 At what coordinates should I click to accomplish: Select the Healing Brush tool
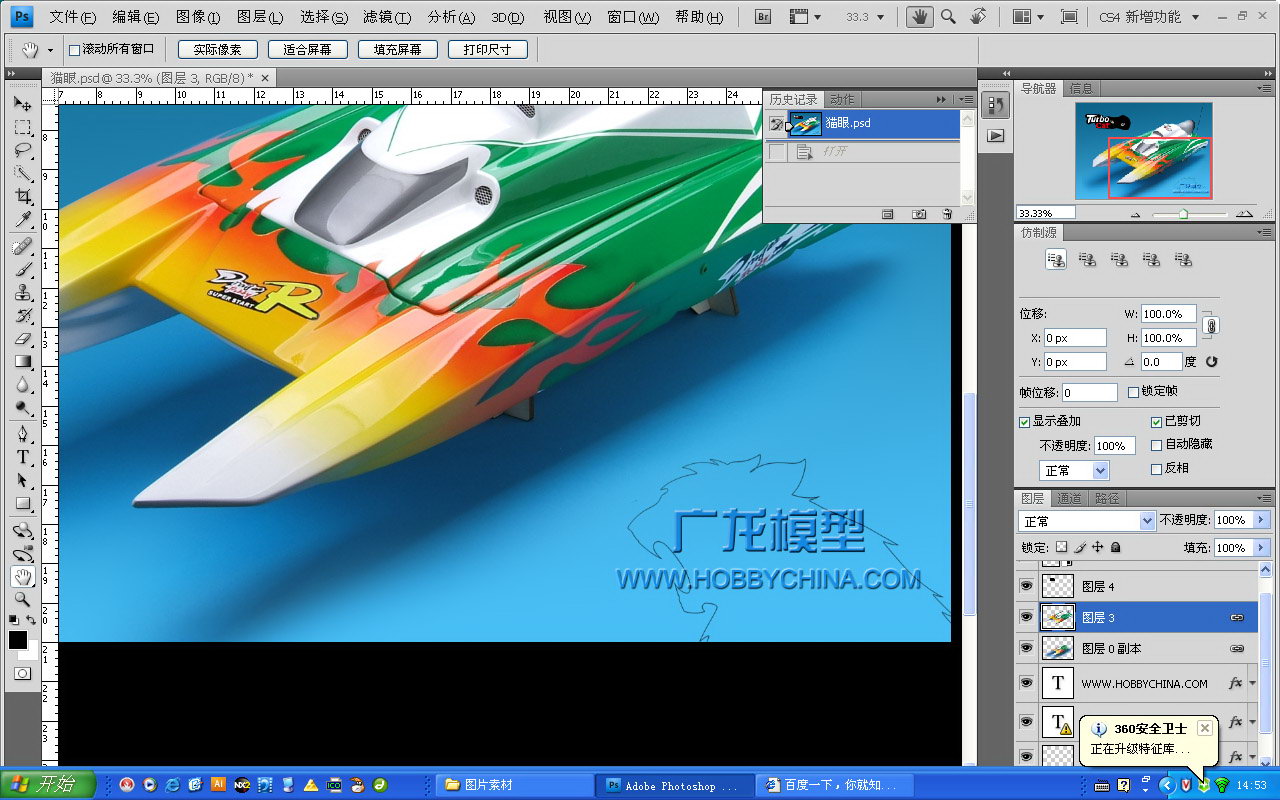[x=22, y=246]
